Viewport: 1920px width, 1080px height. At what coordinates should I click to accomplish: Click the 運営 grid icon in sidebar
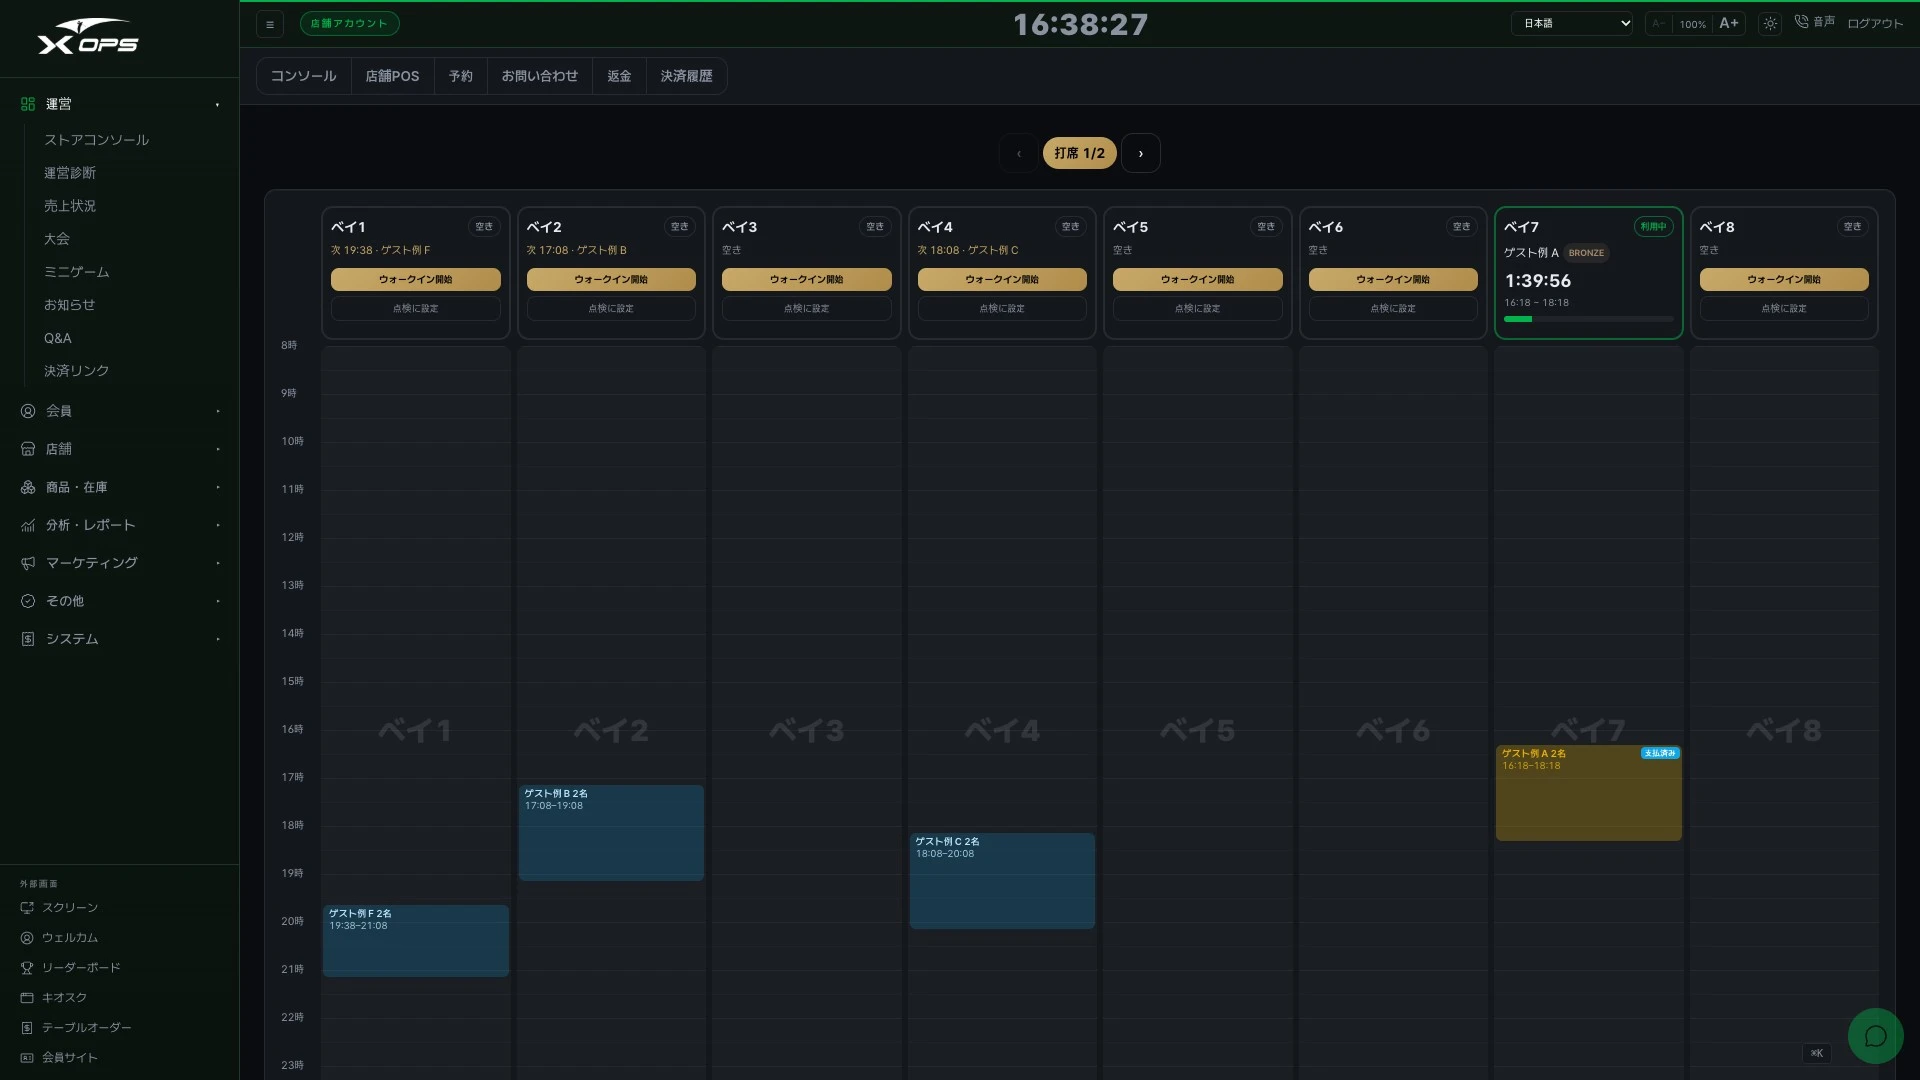(28, 104)
